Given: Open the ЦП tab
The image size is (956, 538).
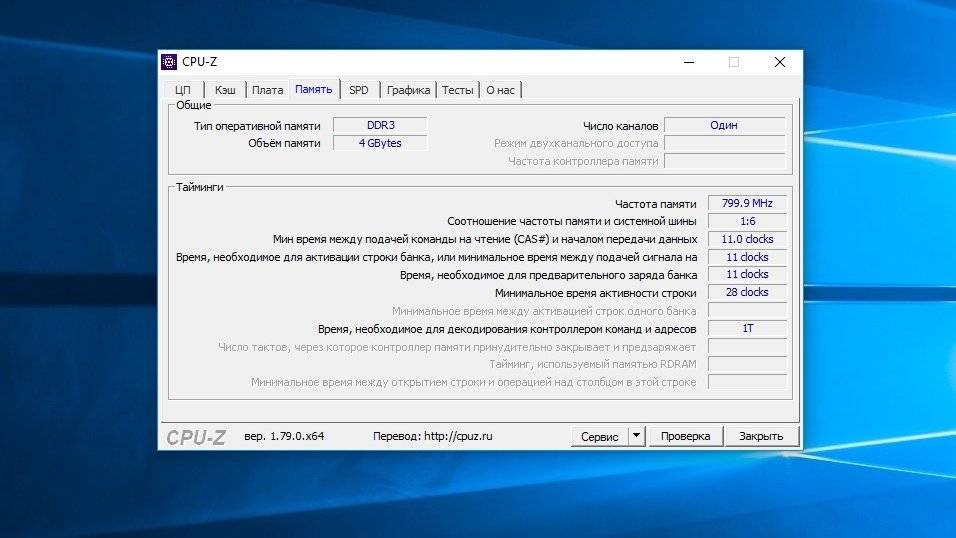Looking at the screenshot, I should (x=183, y=90).
